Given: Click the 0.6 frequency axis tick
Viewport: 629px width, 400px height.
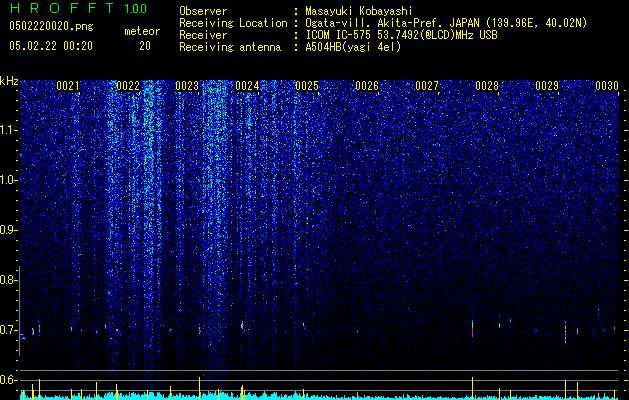Looking at the screenshot, I should tap(8, 380).
